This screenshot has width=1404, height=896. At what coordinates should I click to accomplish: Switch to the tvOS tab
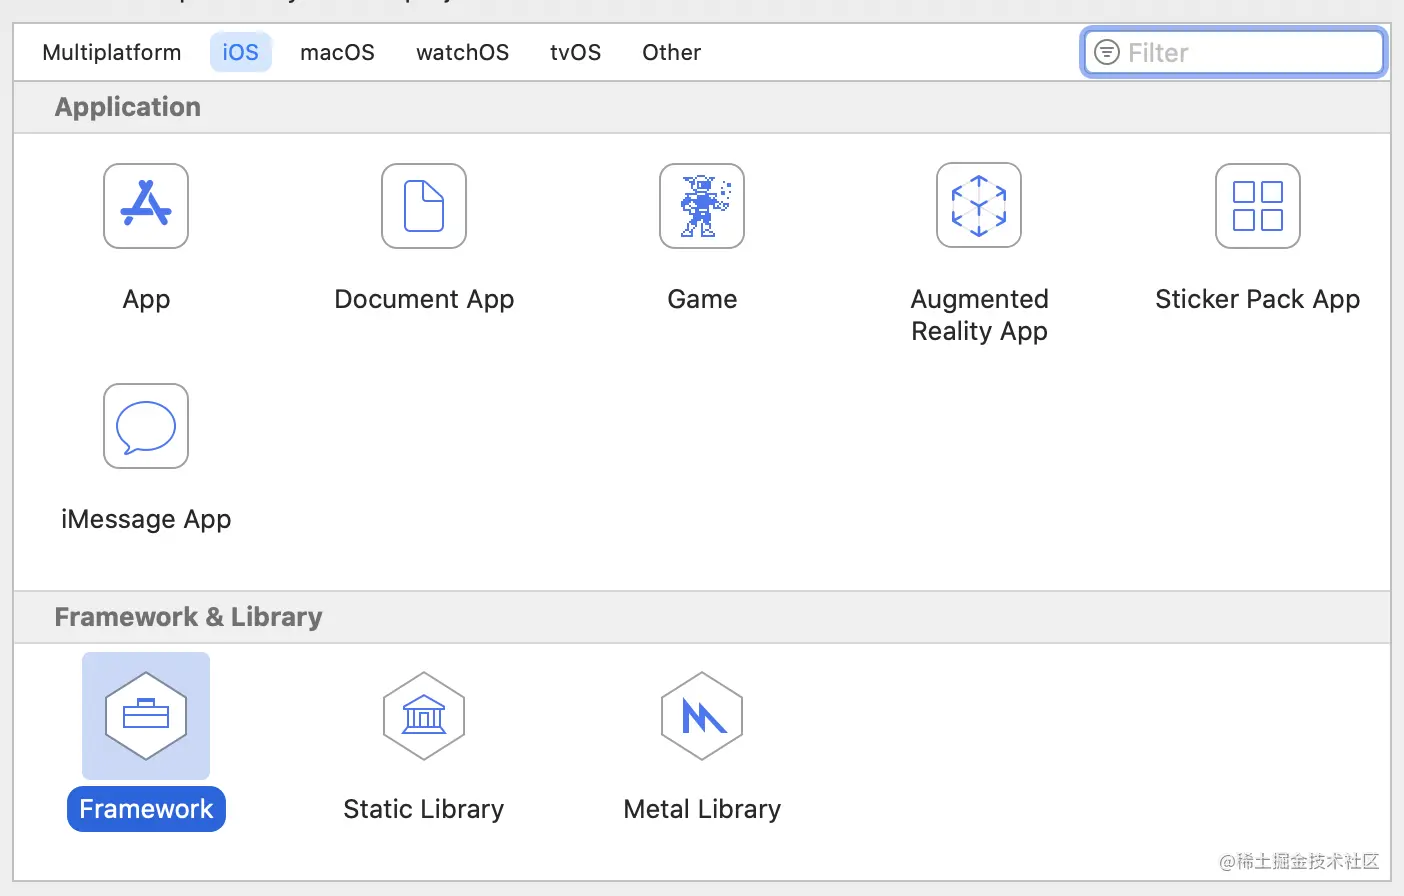(x=575, y=52)
